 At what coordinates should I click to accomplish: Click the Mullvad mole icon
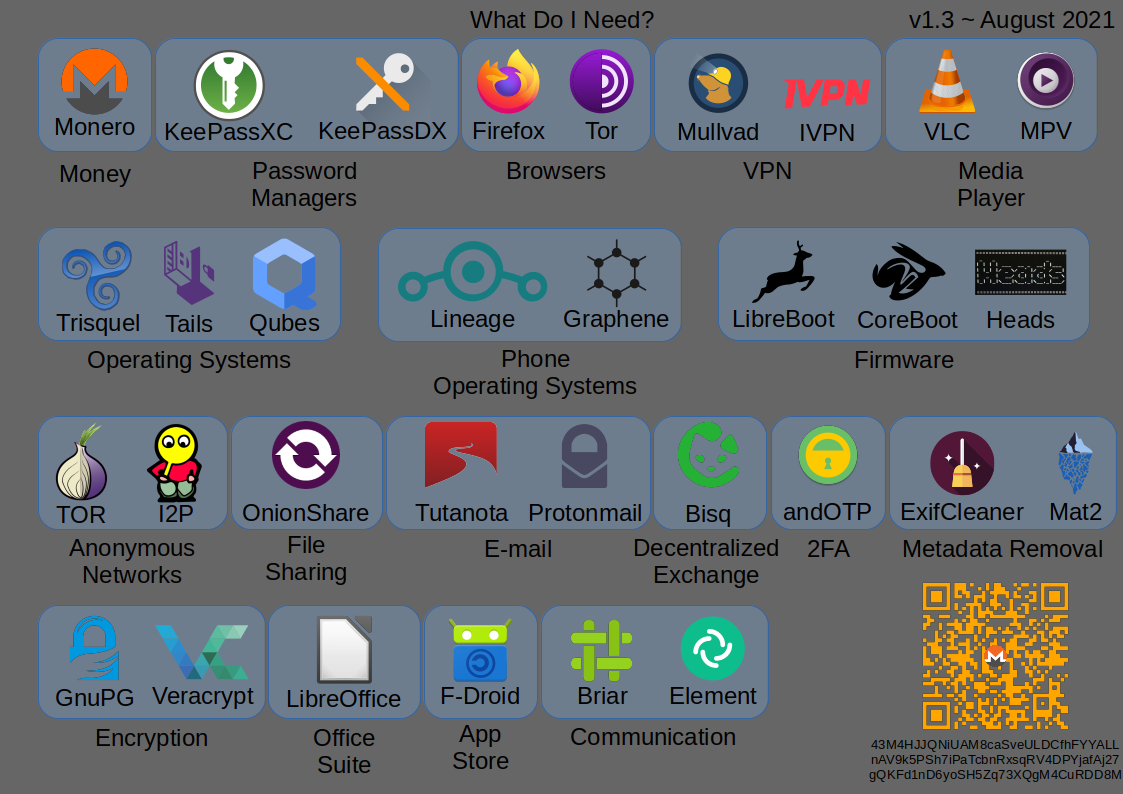point(718,83)
